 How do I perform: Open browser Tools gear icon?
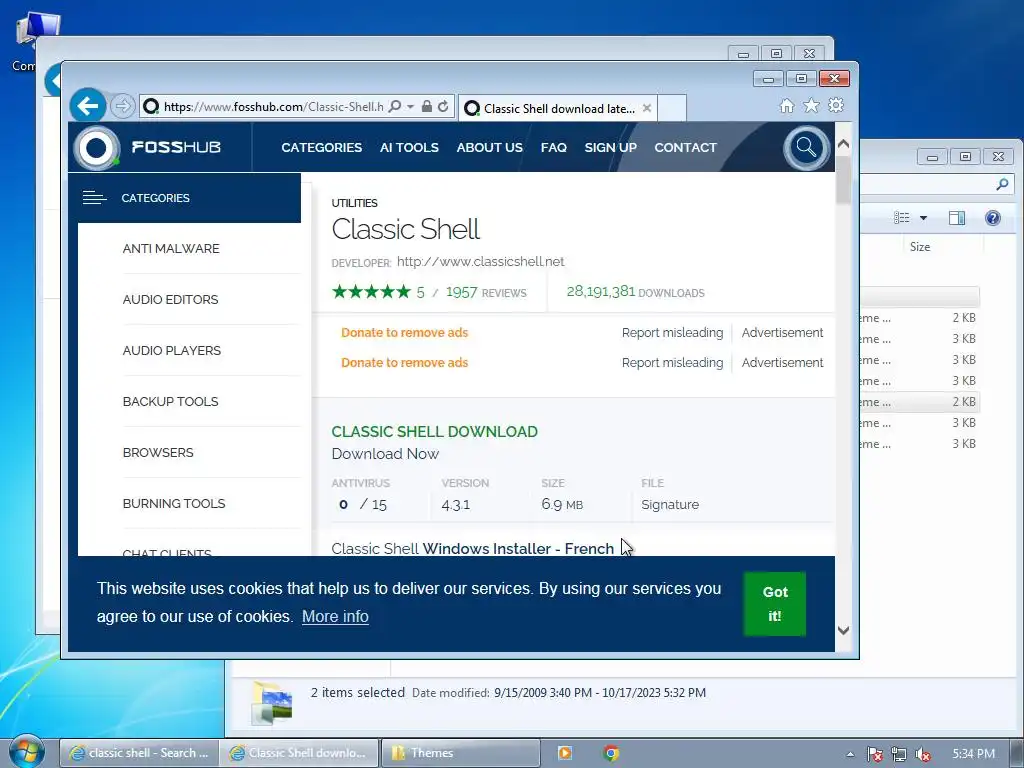point(836,105)
